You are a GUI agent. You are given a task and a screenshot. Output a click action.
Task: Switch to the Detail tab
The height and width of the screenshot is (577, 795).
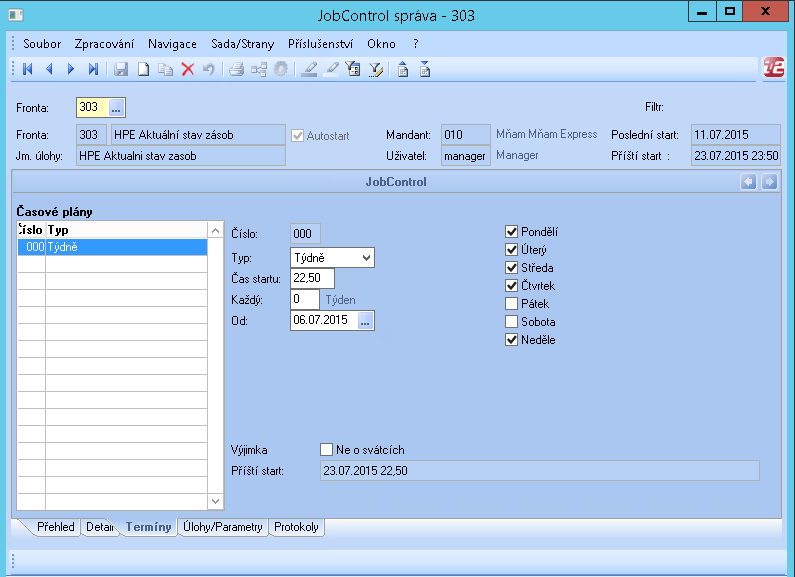point(100,527)
